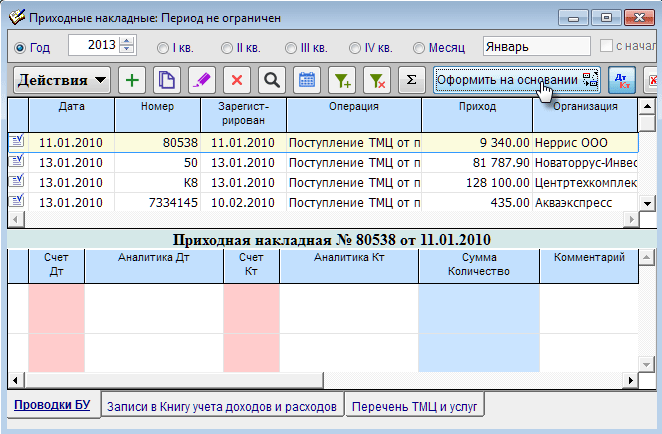Click the amount cell 435.00
662x434 pixels.
(x=477, y=203)
